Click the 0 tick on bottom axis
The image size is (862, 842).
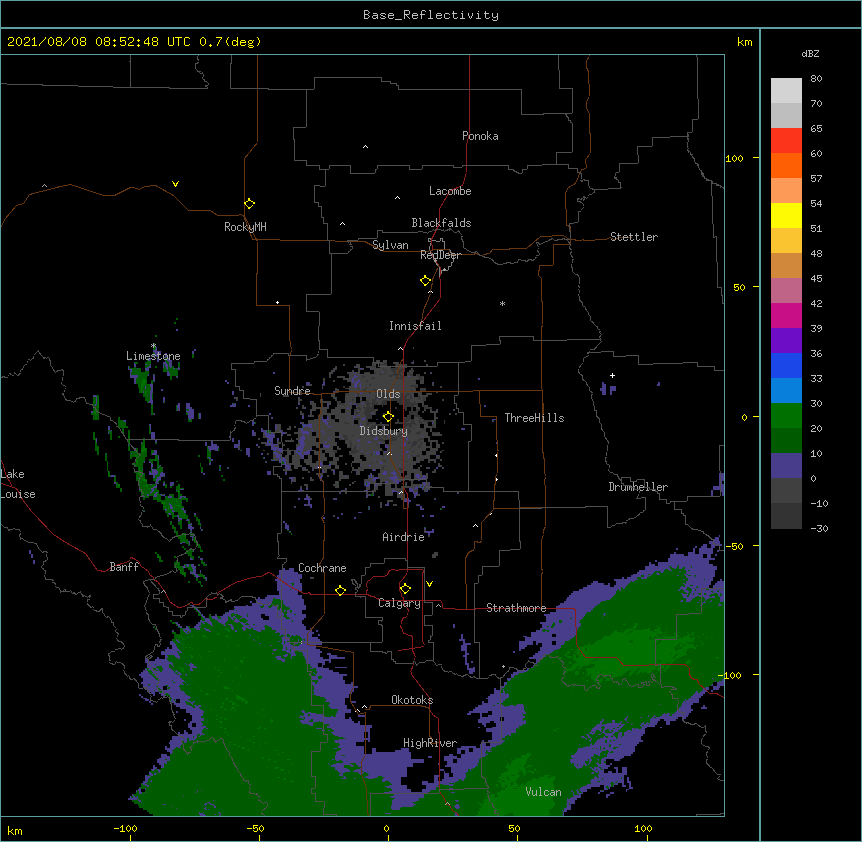(386, 829)
